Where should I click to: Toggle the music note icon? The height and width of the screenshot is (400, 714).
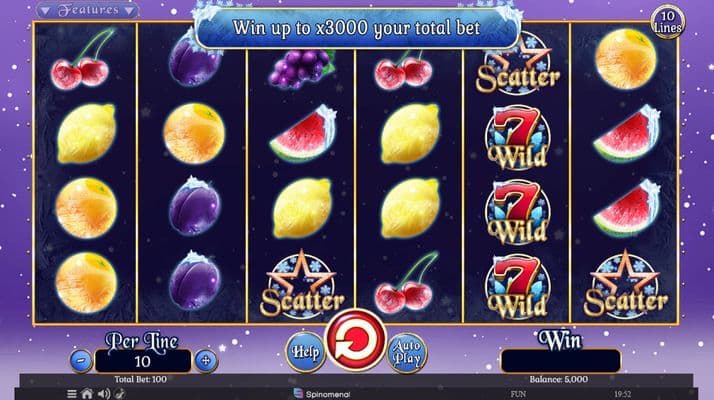point(120,394)
